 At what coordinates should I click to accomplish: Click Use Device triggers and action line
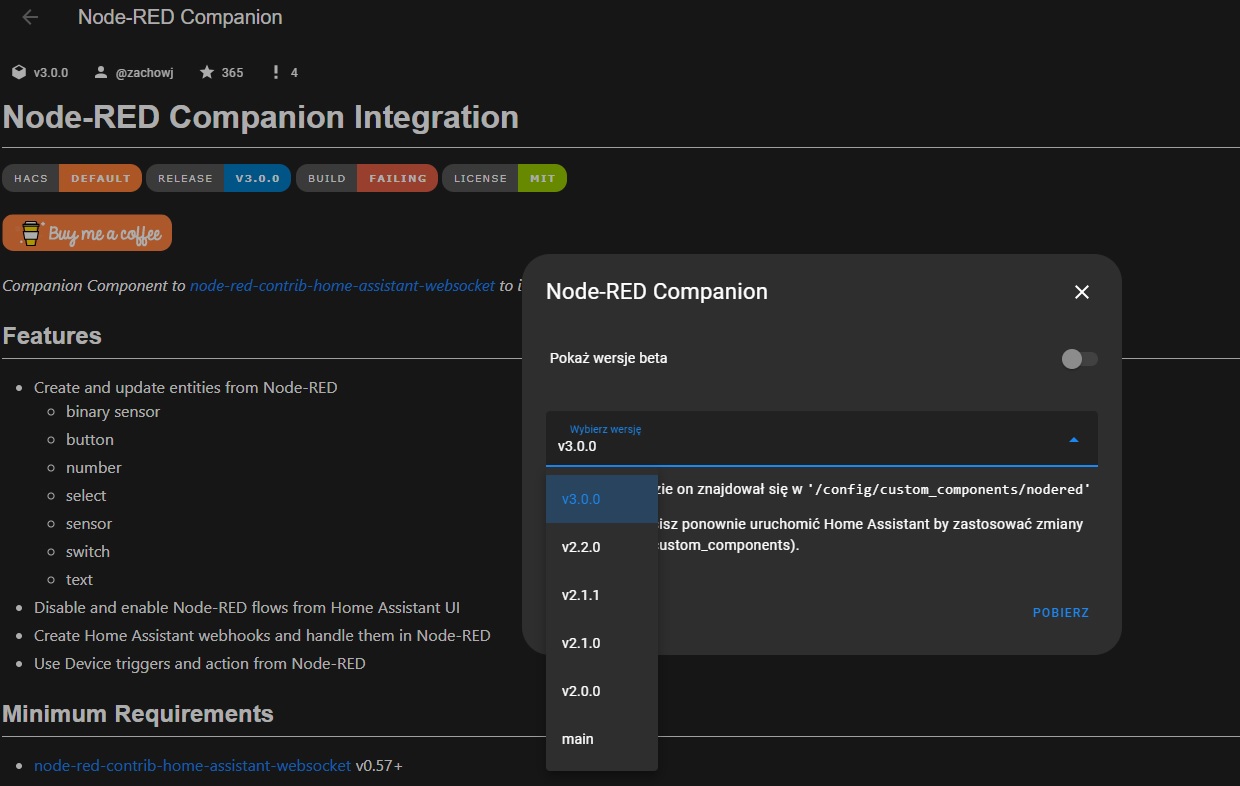click(x=200, y=663)
